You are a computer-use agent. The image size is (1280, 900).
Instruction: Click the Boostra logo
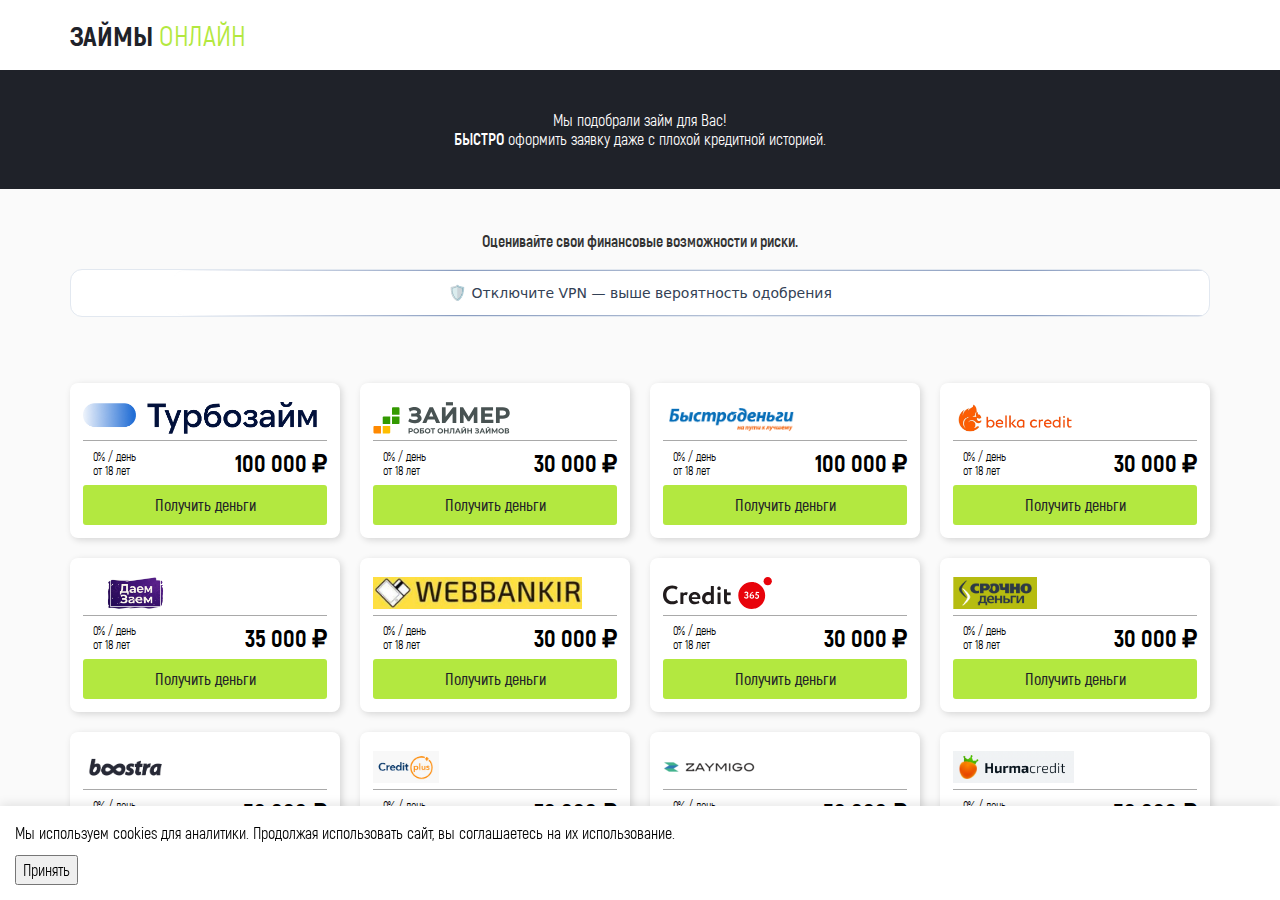[125, 767]
